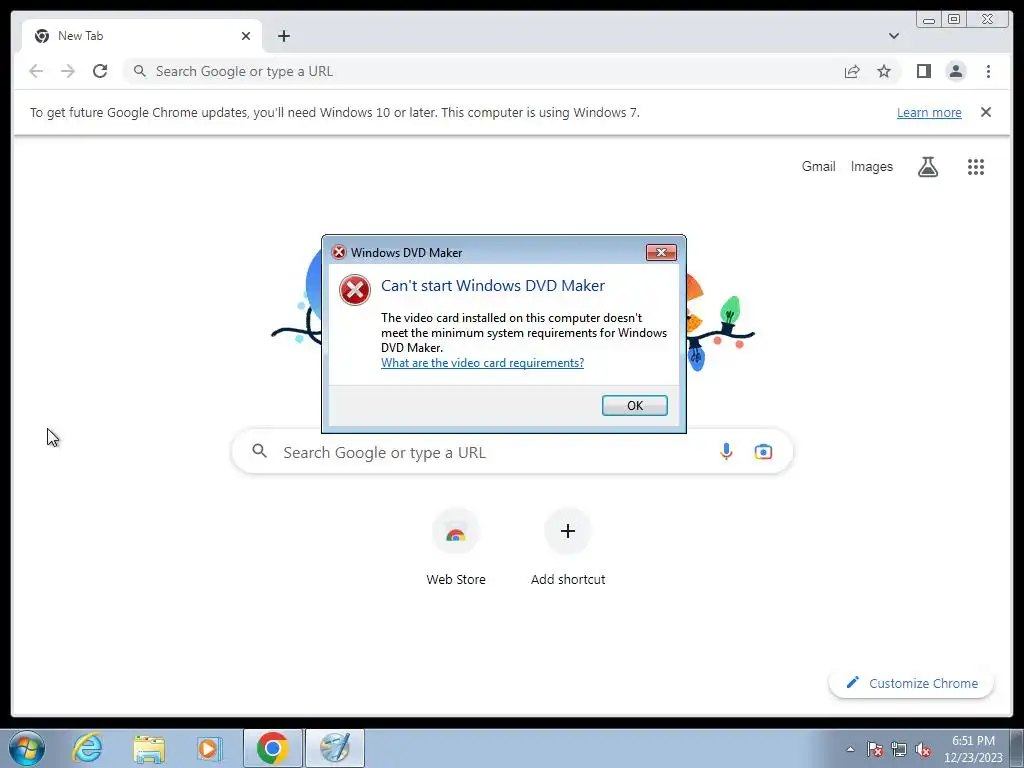Show hidden system tray icons

(850, 749)
